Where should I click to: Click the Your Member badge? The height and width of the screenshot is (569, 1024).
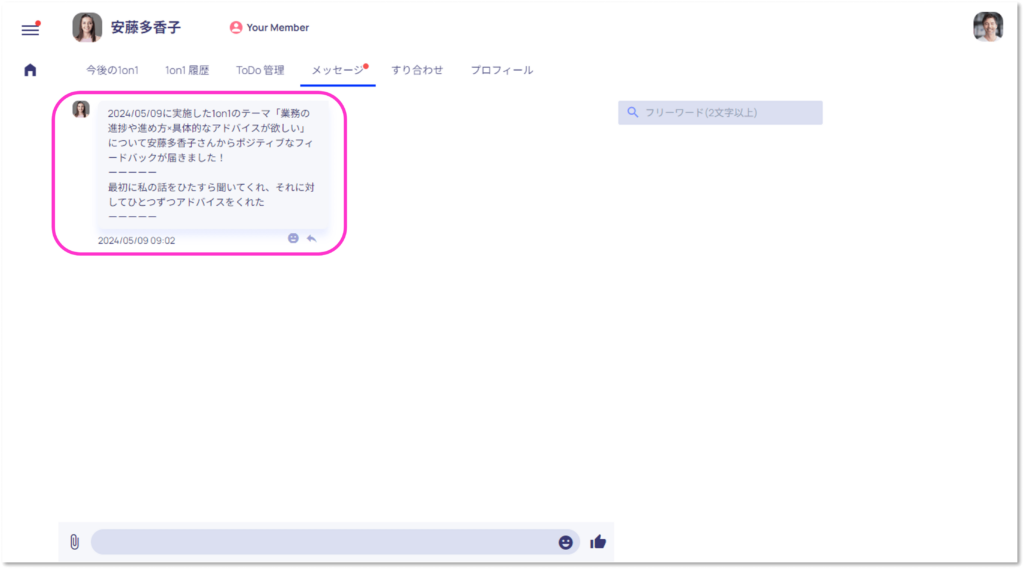pyautogui.click(x=269, y=27)
